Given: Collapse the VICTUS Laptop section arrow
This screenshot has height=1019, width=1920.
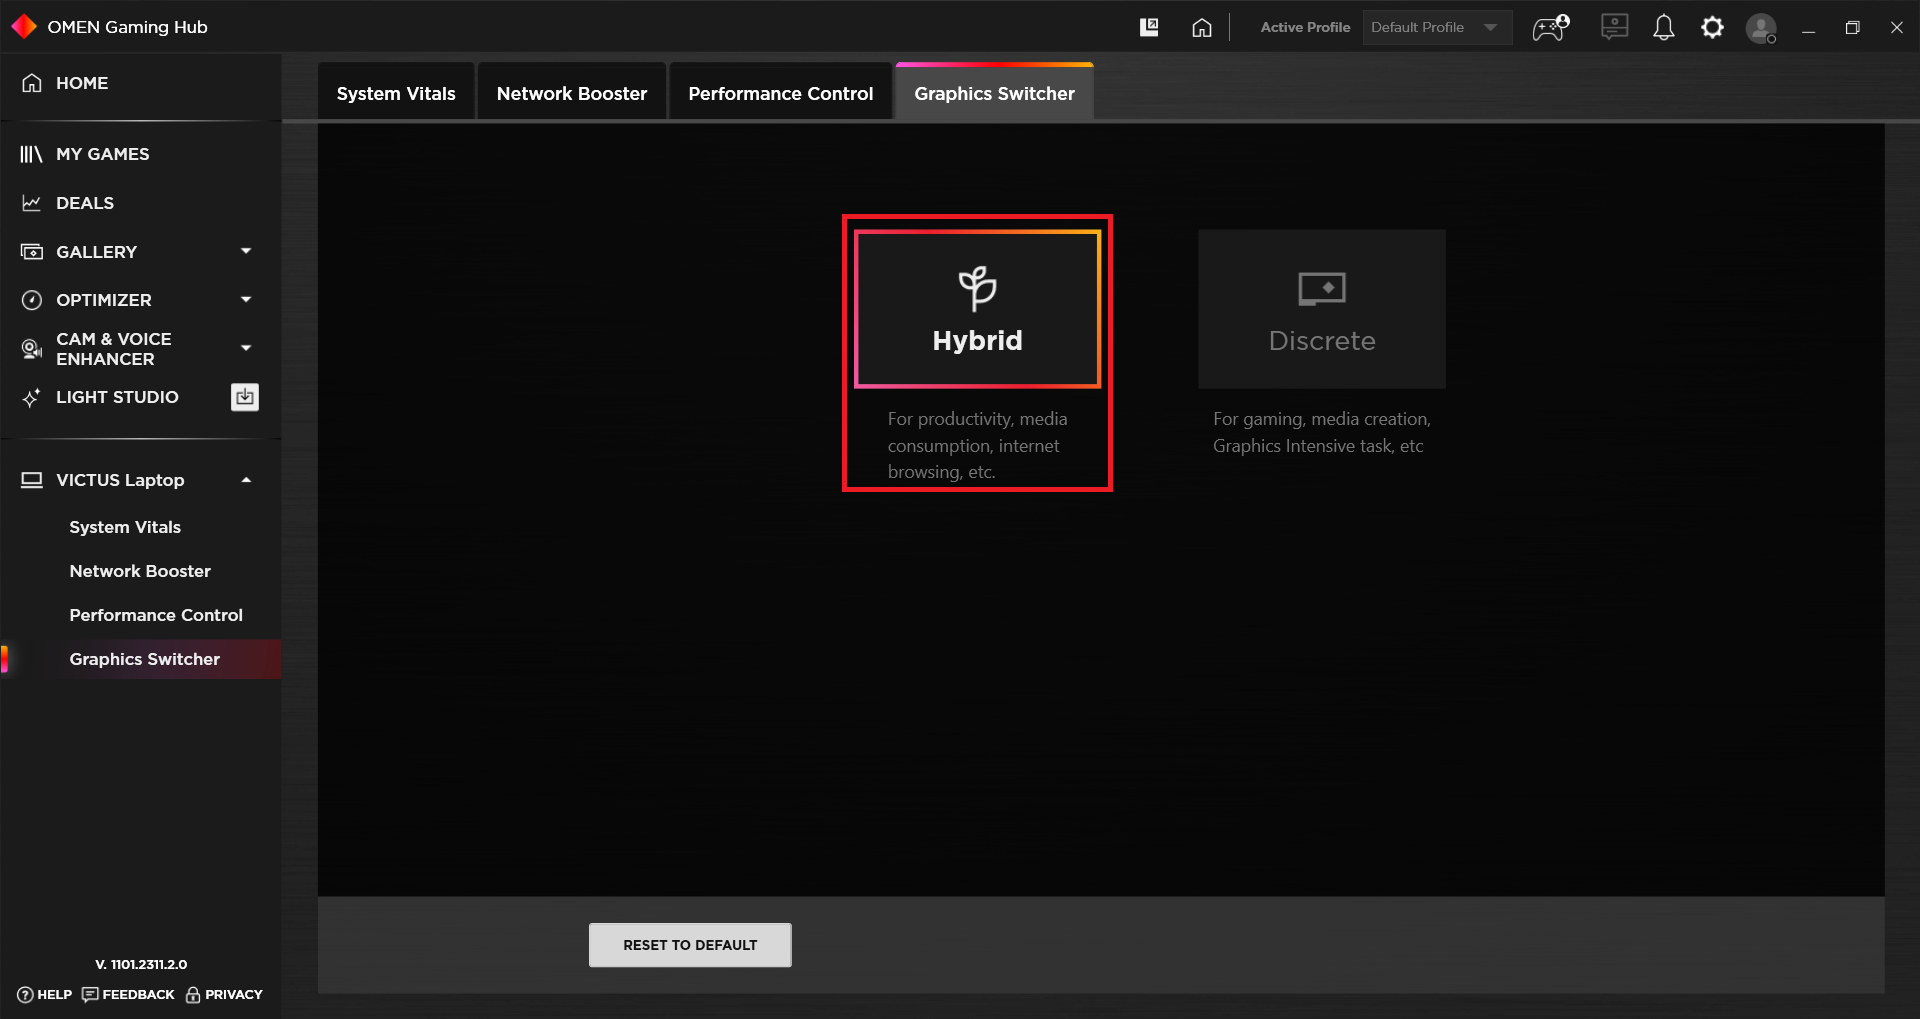Looking at the screenshot, I should 246,480.
